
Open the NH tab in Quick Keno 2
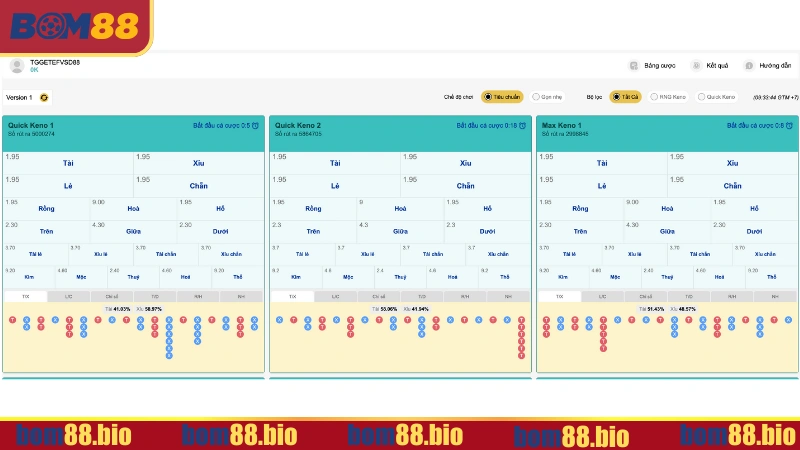[508, 296]
